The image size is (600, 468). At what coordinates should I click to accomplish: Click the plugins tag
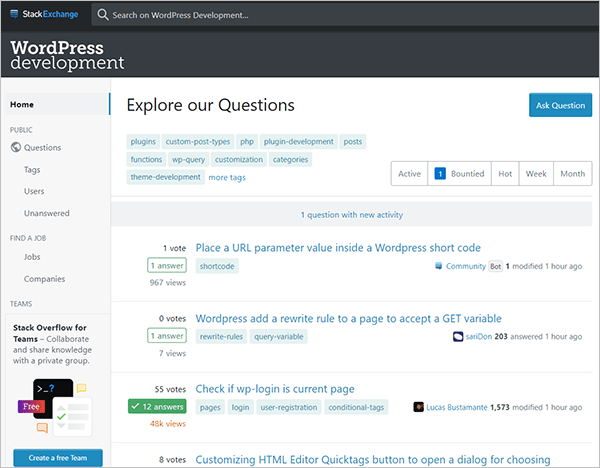143,142
